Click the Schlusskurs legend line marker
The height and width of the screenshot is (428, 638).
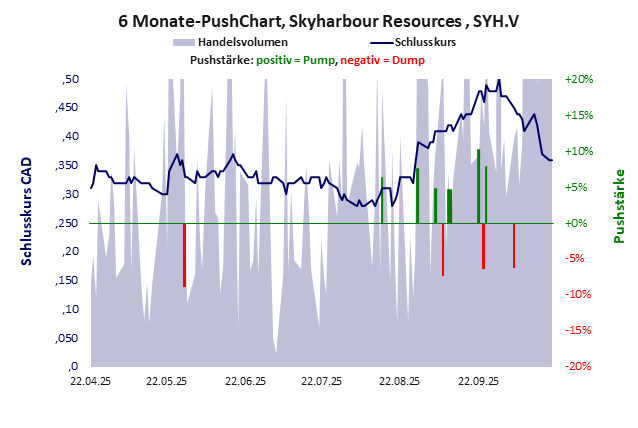point(381,43)
